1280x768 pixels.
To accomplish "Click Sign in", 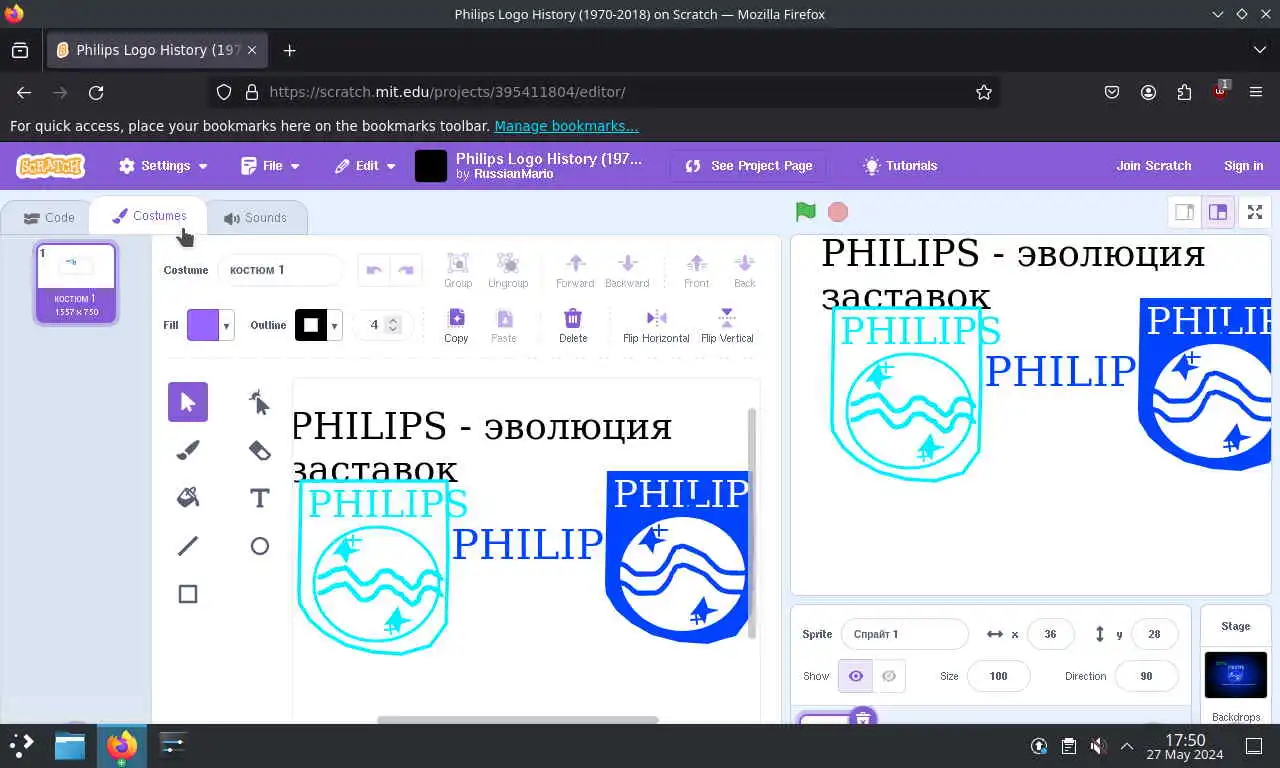I will click(x=1243, y=166).
